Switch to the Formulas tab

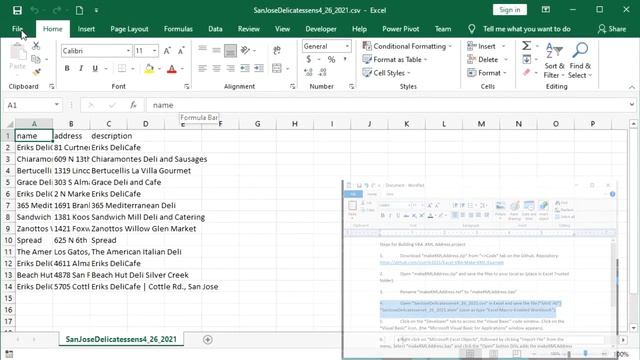pos(178,29)
